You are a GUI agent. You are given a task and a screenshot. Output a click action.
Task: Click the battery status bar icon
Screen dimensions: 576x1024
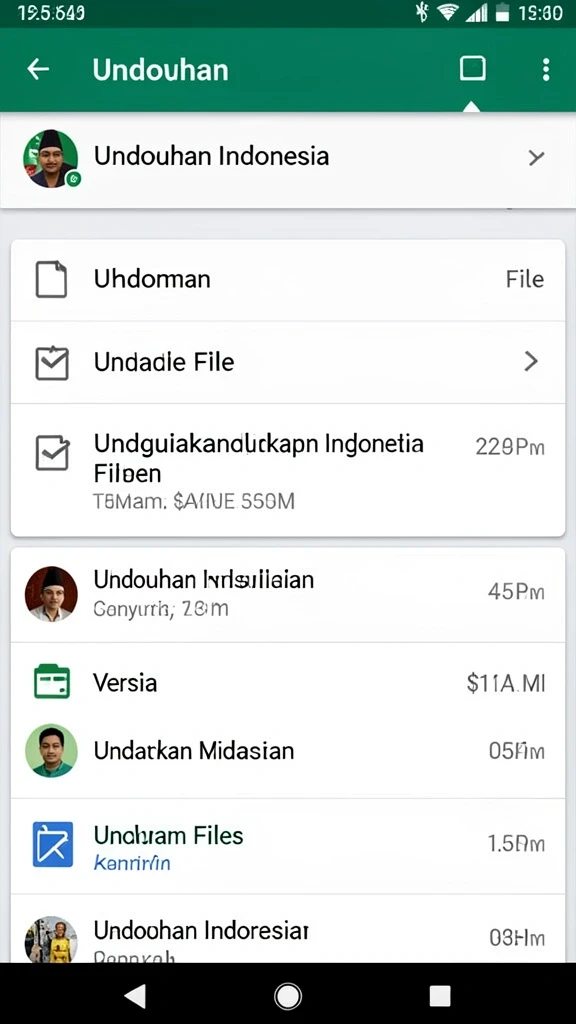(502, 12)
